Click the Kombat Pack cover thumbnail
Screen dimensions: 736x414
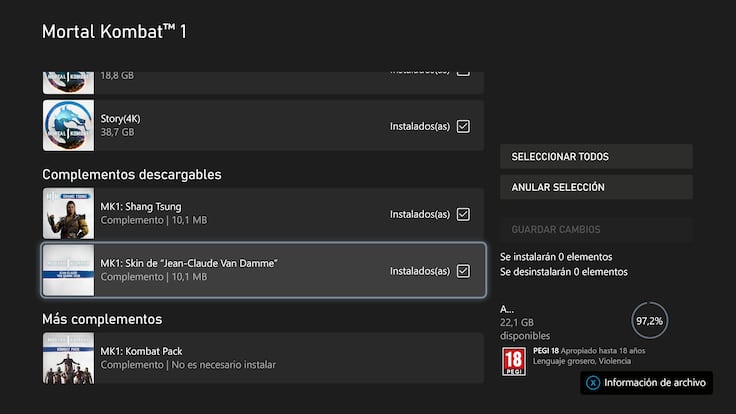[x=69, y=358]
